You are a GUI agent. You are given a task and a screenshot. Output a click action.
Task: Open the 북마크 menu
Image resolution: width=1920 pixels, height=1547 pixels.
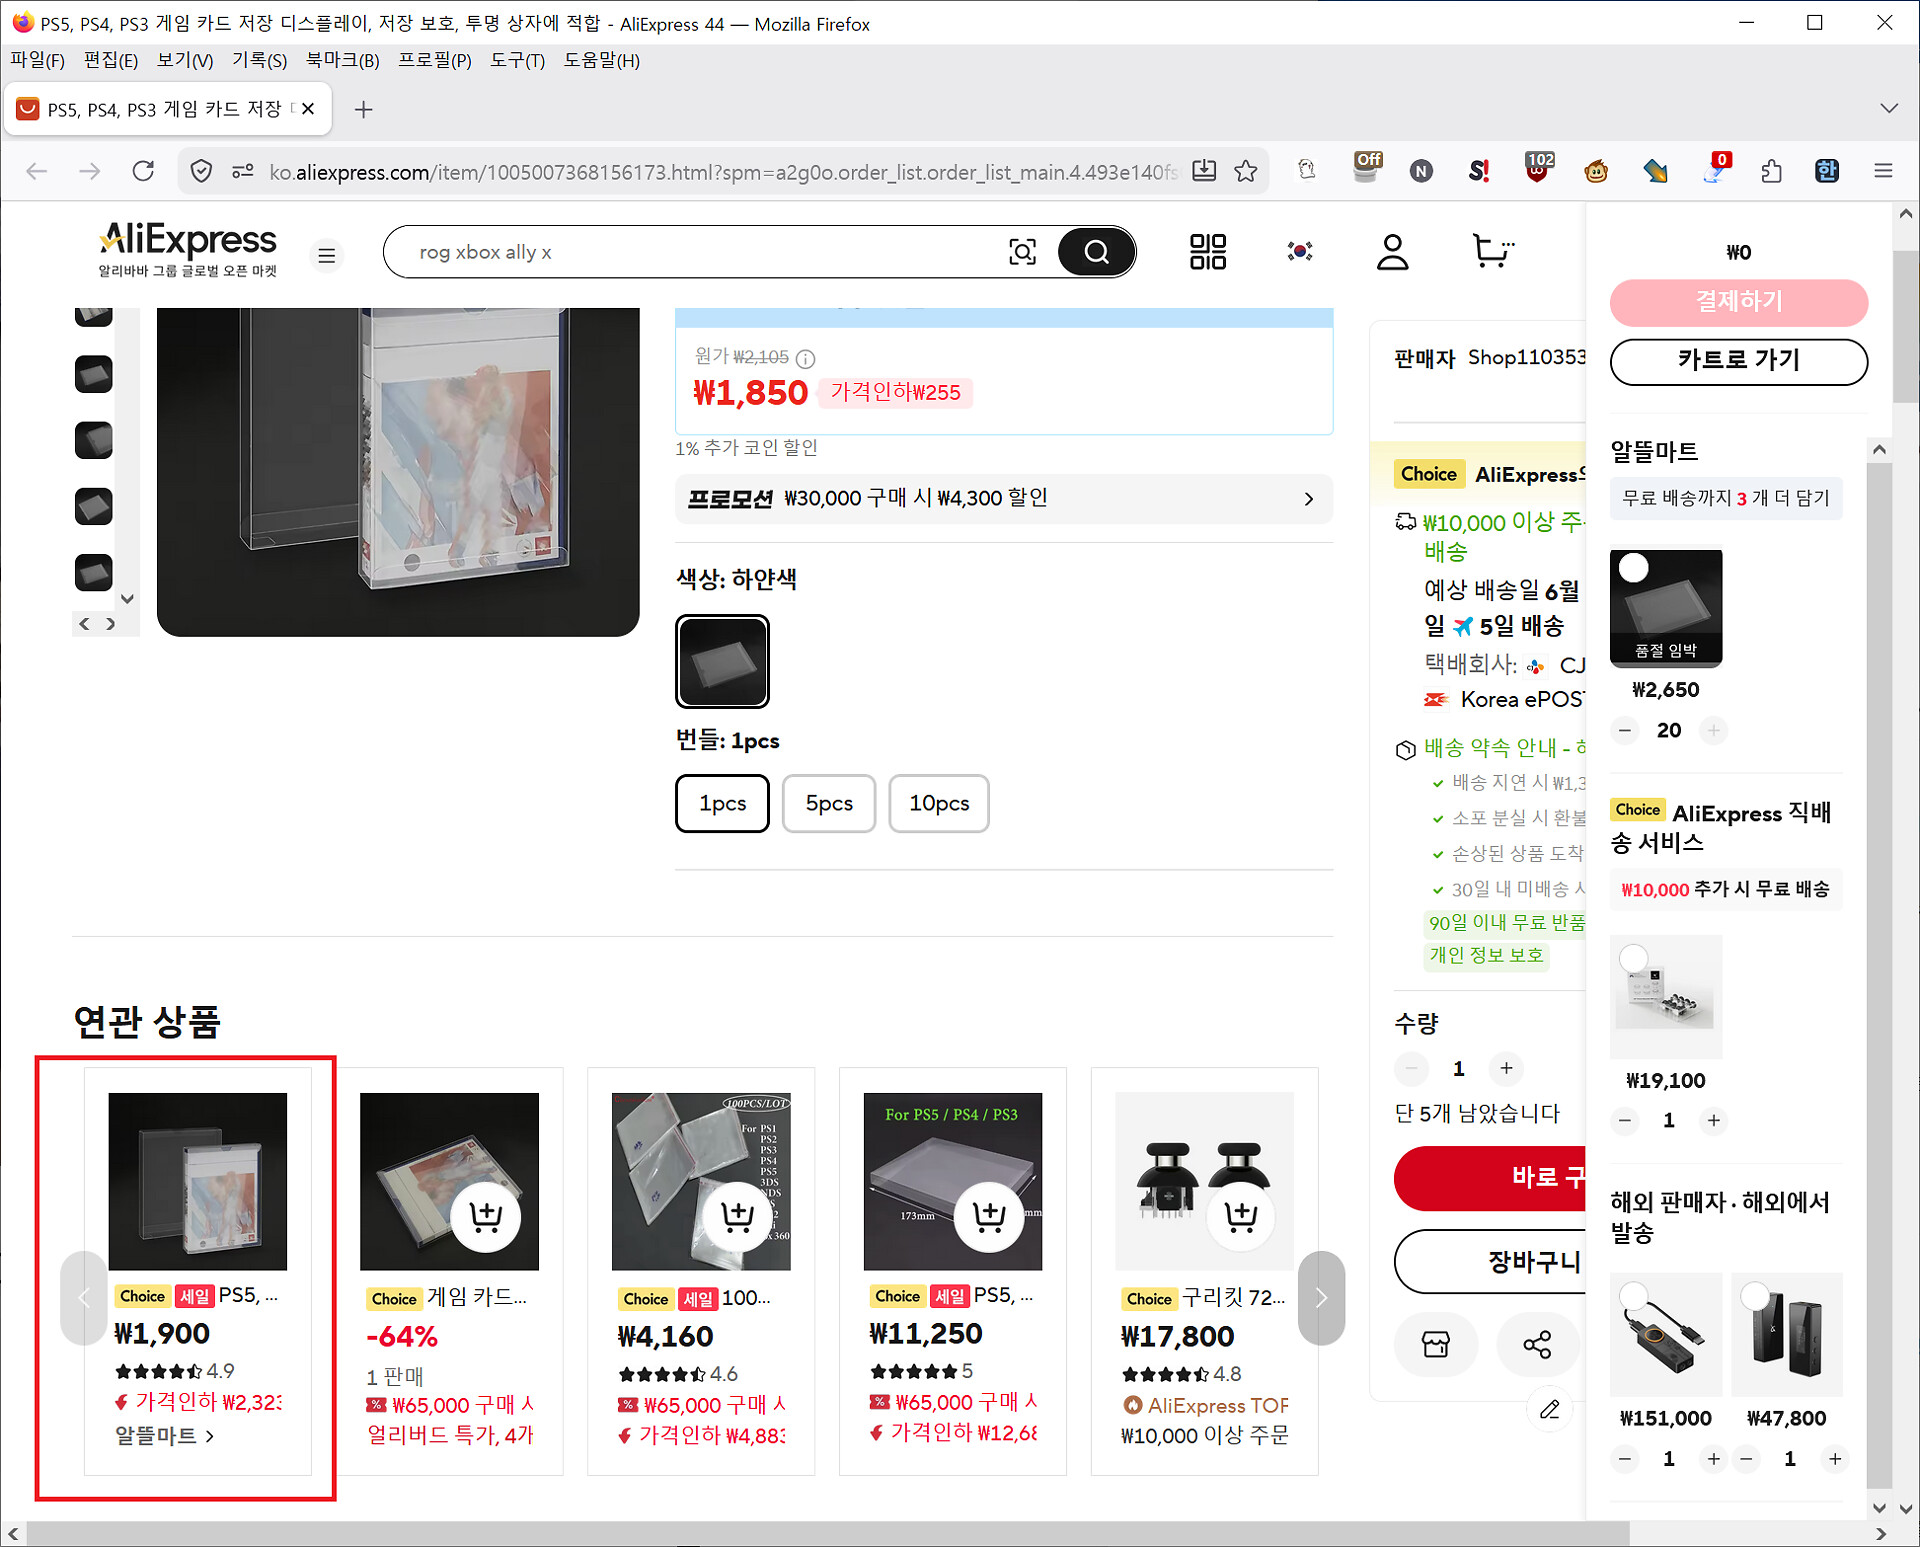coord(343,60)
